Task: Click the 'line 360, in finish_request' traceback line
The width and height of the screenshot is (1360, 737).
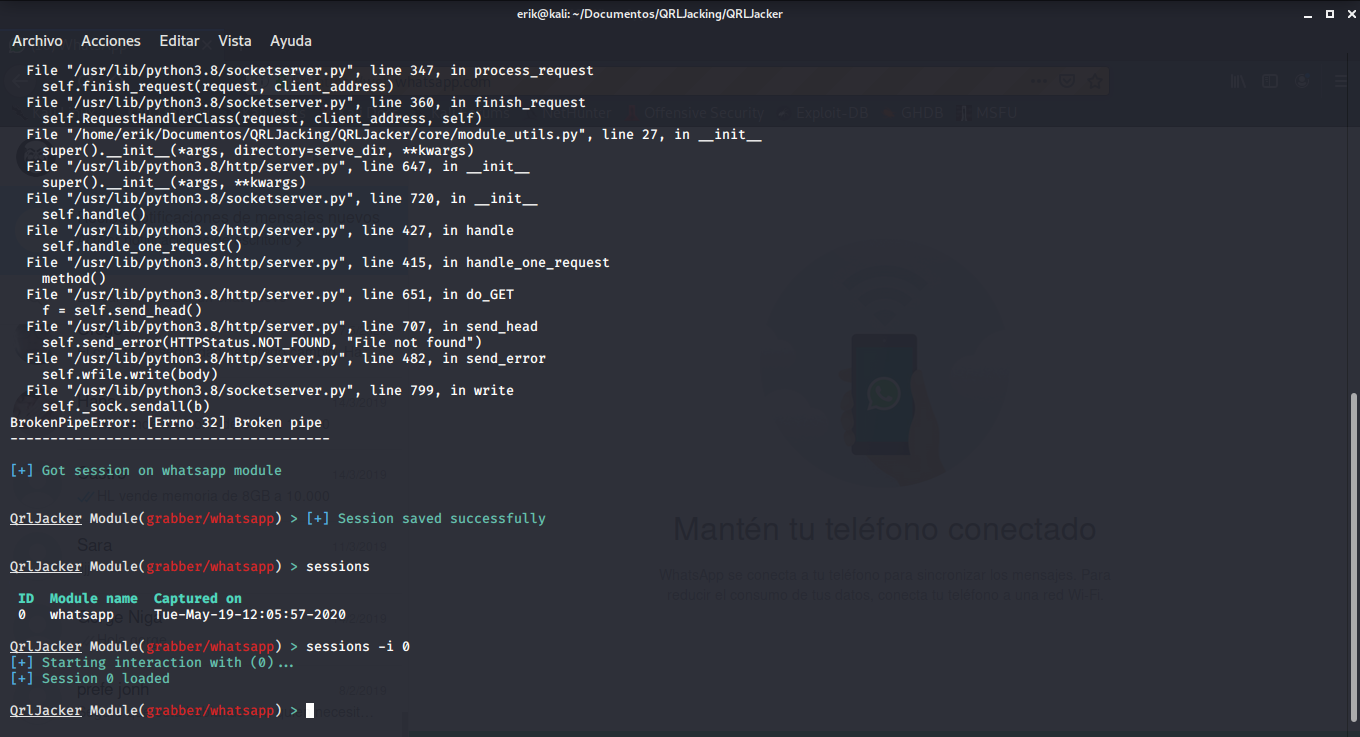Action: click(306, 102)
